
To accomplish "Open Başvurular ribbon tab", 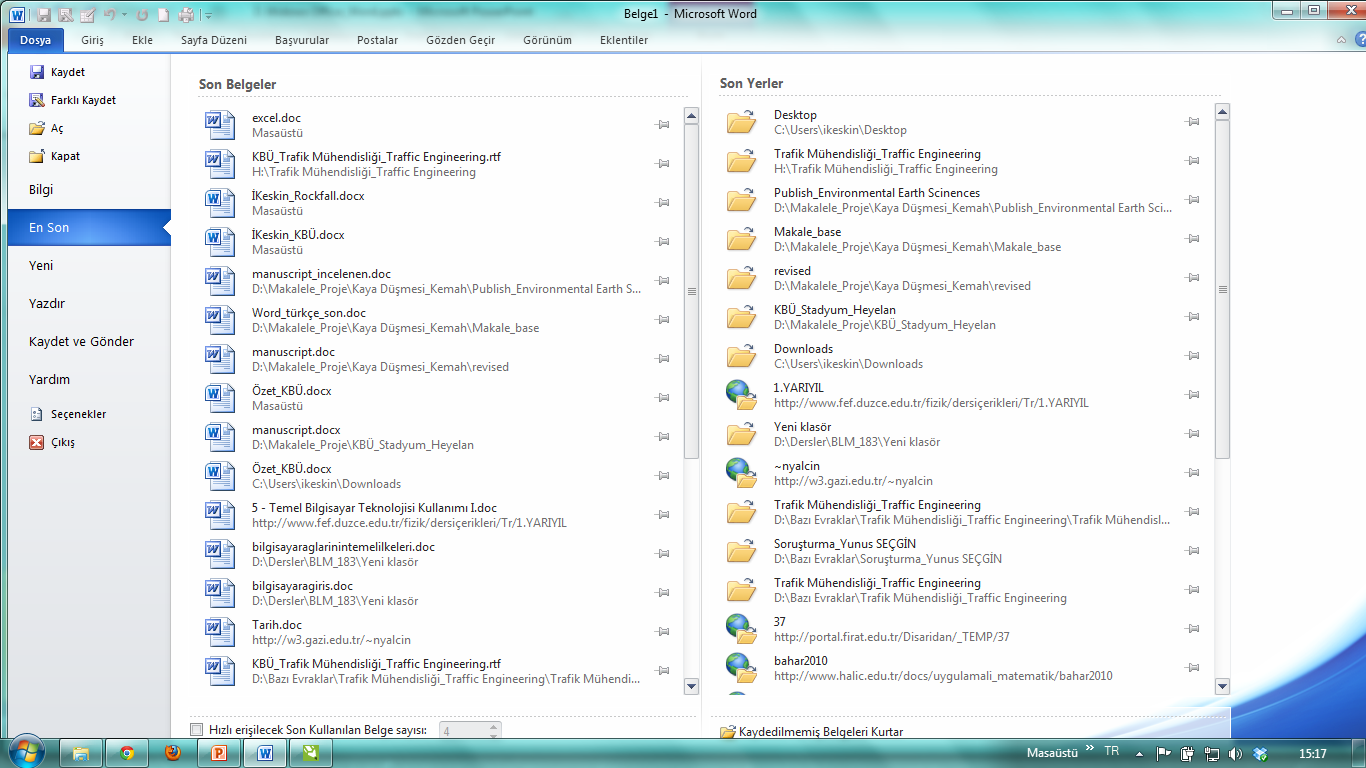I will pyautogui.click(x=302, y=40).
